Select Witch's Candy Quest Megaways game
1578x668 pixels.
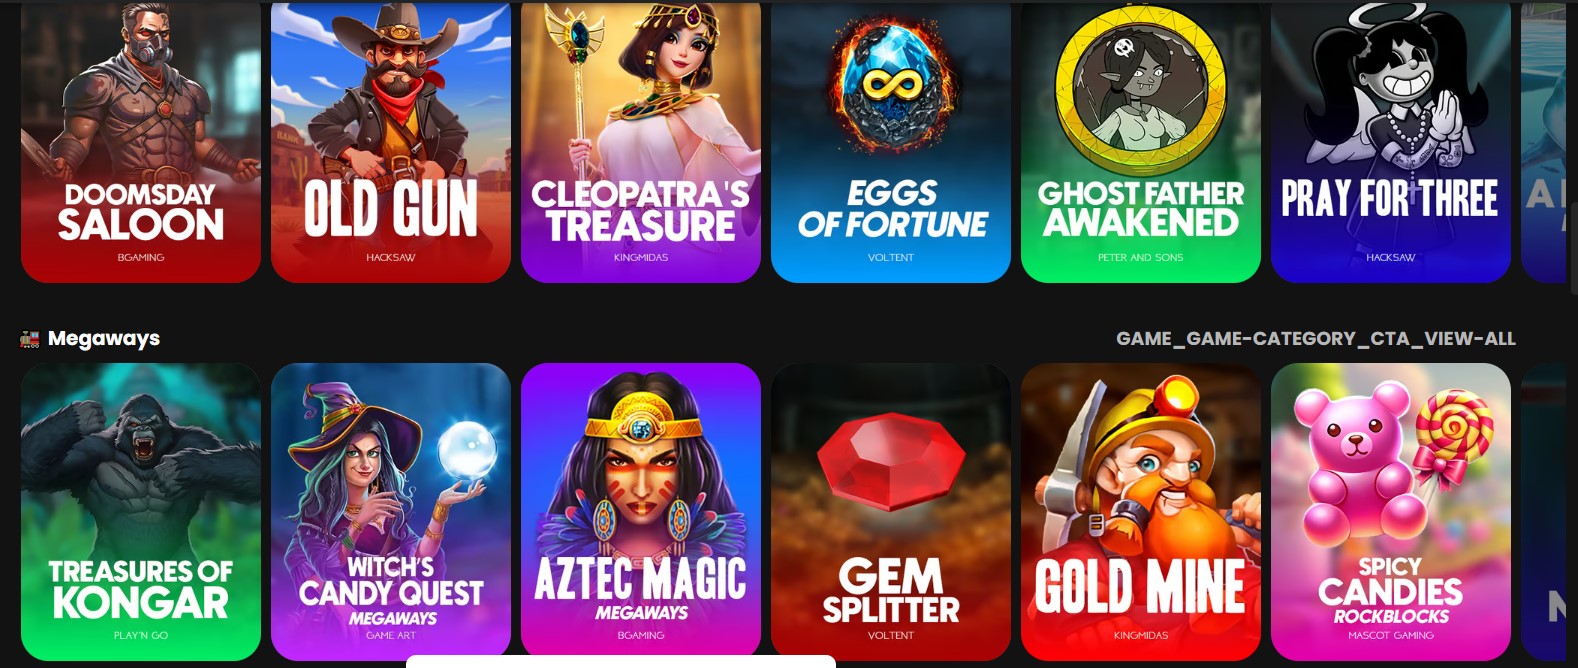[391, 511]
